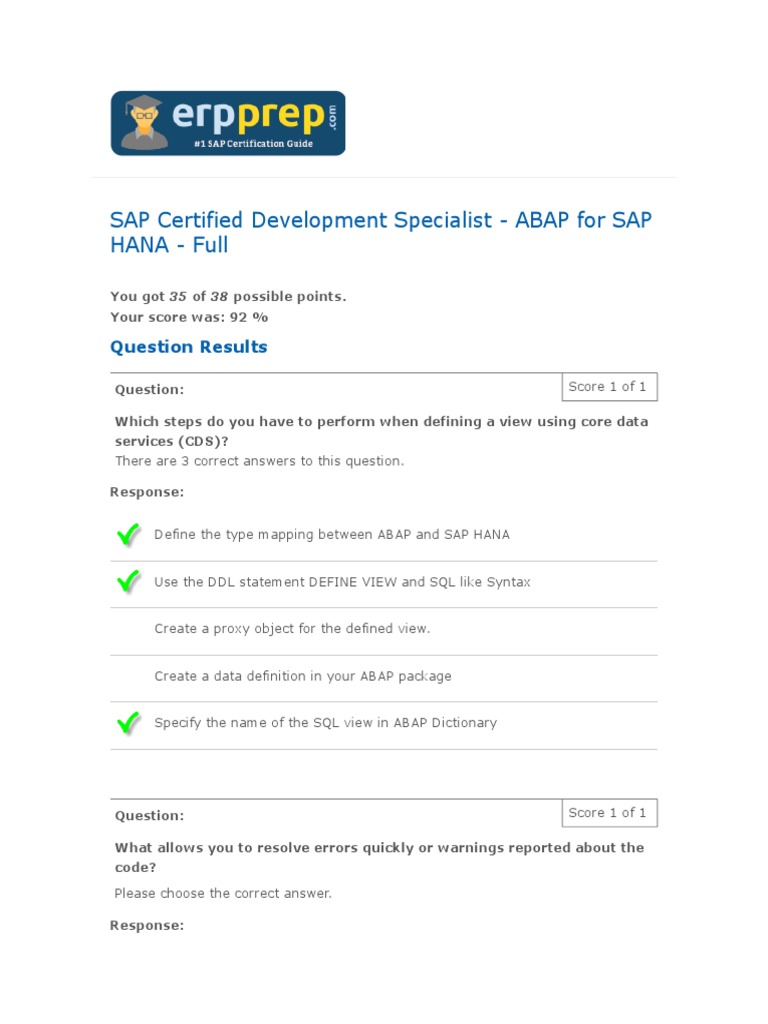Click green checkmark beside DDL statement answer
The height and width of the screenshot is (1024, 768).
(128, 582)
